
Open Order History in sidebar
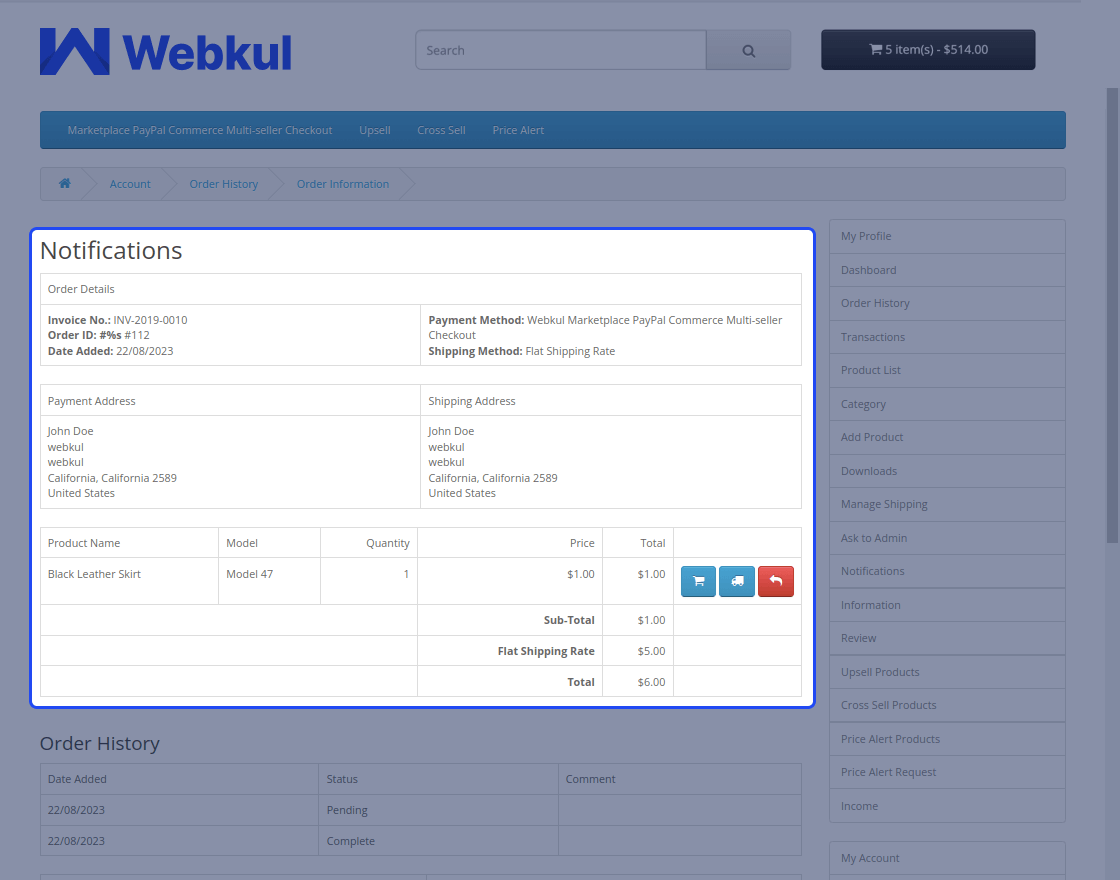[947, 304]
